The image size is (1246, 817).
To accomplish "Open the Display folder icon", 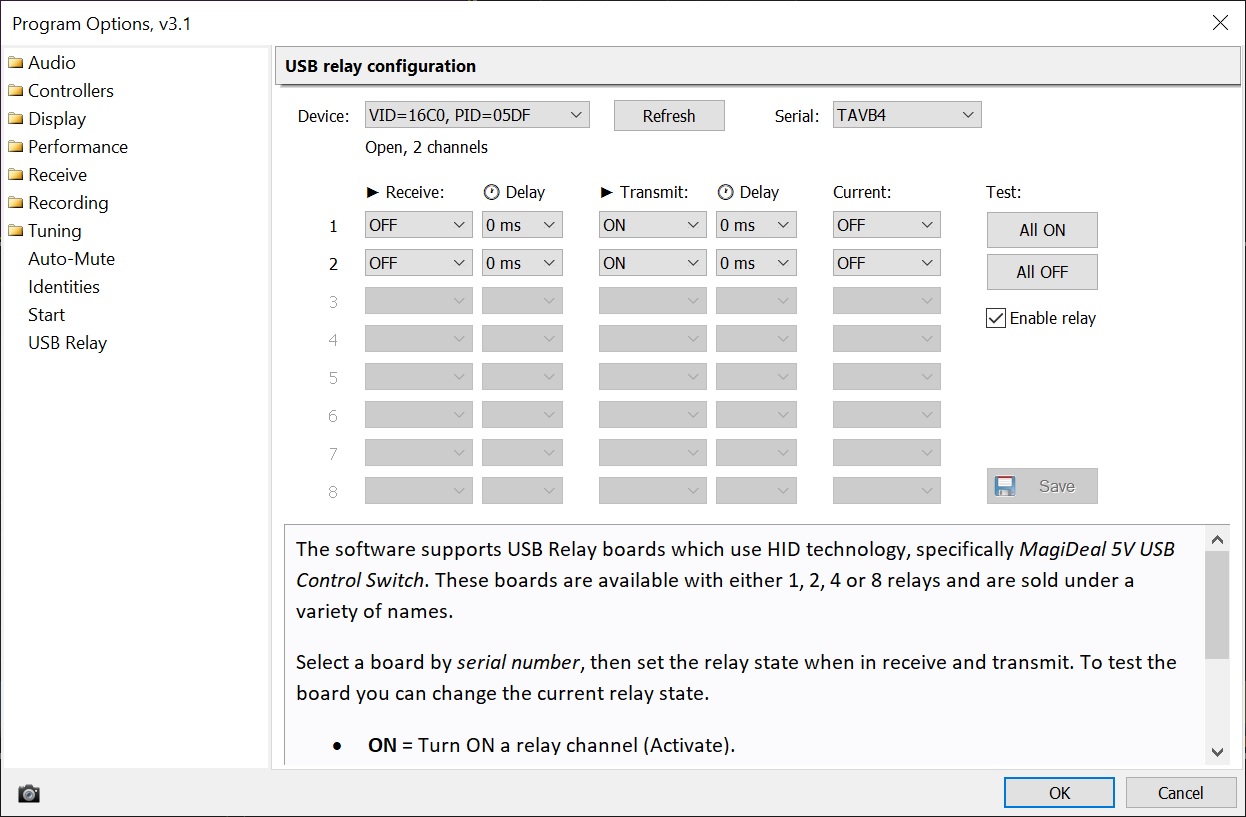I will pyautogui.click(x=15, y=119).
